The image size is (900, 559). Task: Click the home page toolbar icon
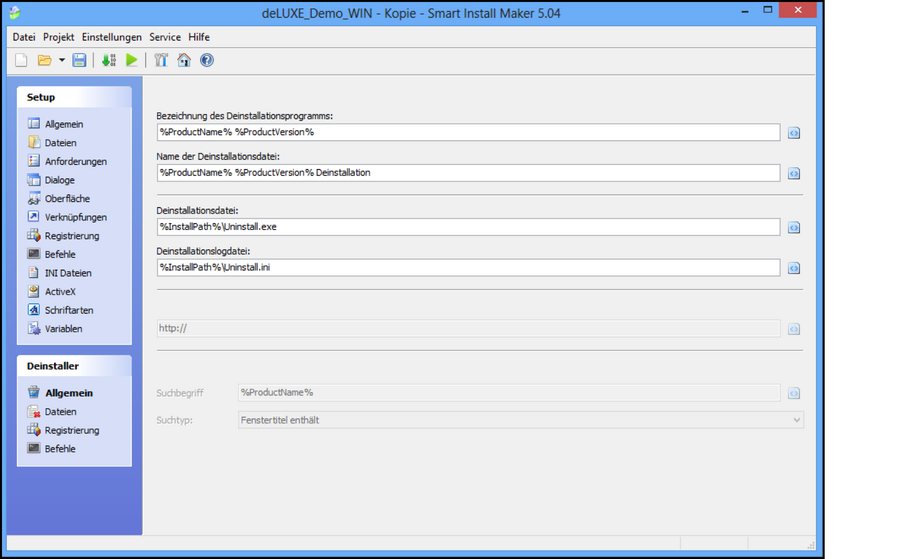point(184,60)
